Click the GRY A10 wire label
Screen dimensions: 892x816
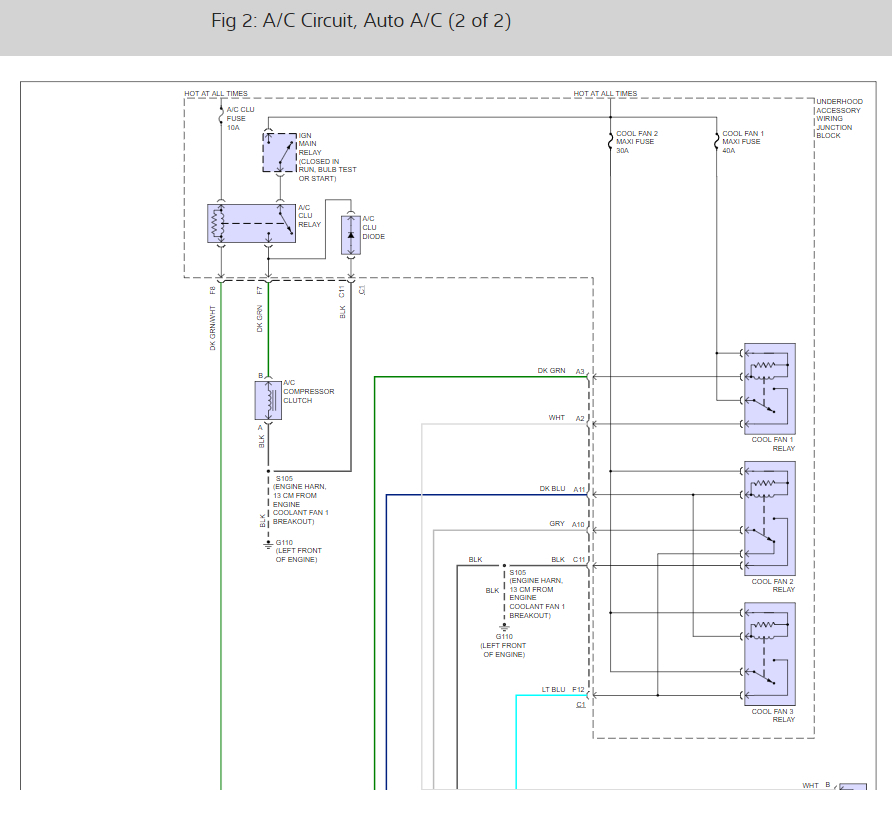click(x=557, y=524)
